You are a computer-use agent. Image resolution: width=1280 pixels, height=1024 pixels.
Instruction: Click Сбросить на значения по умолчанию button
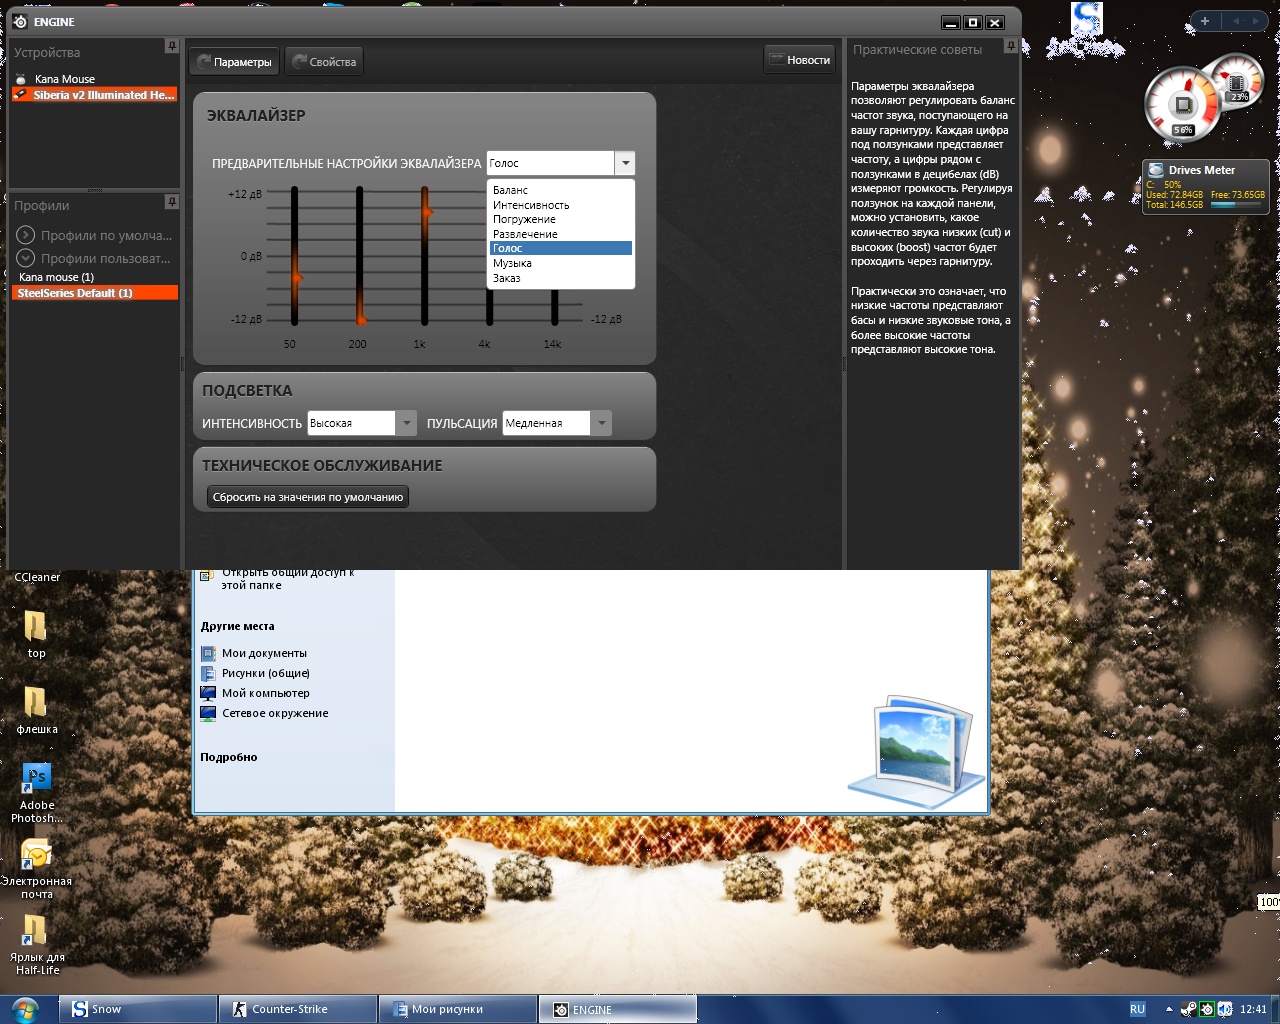pyautogui.click(x=308, y=497)
